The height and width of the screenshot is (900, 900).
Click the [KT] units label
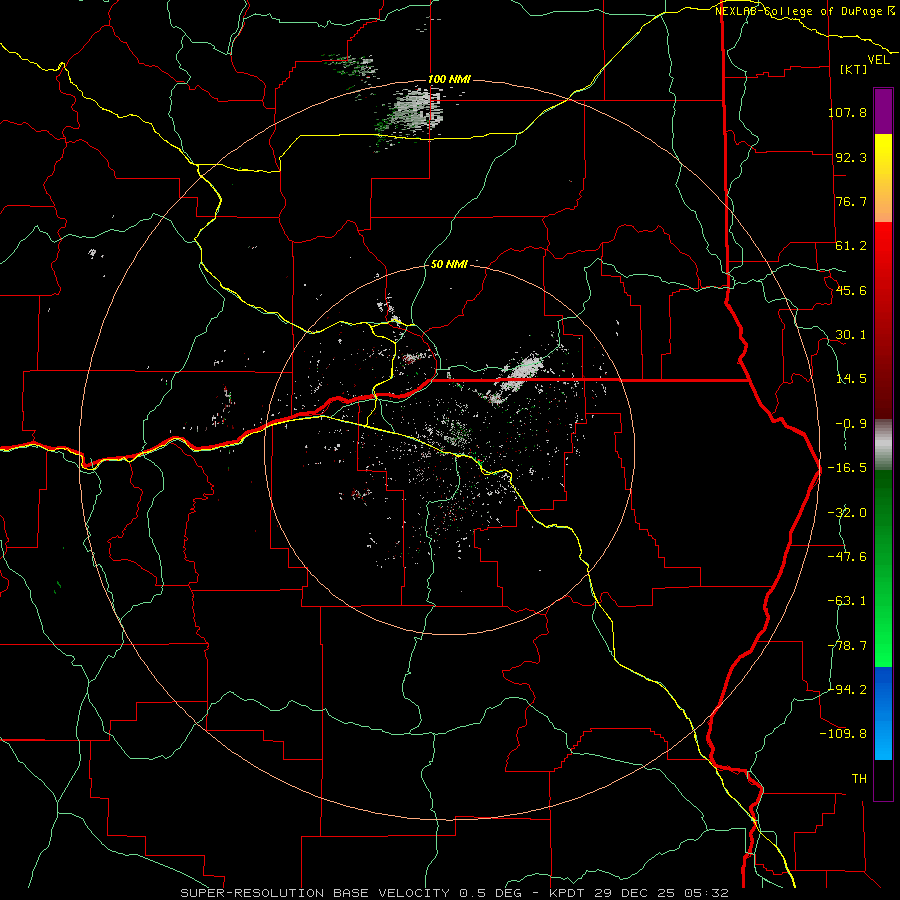[854, 69]
